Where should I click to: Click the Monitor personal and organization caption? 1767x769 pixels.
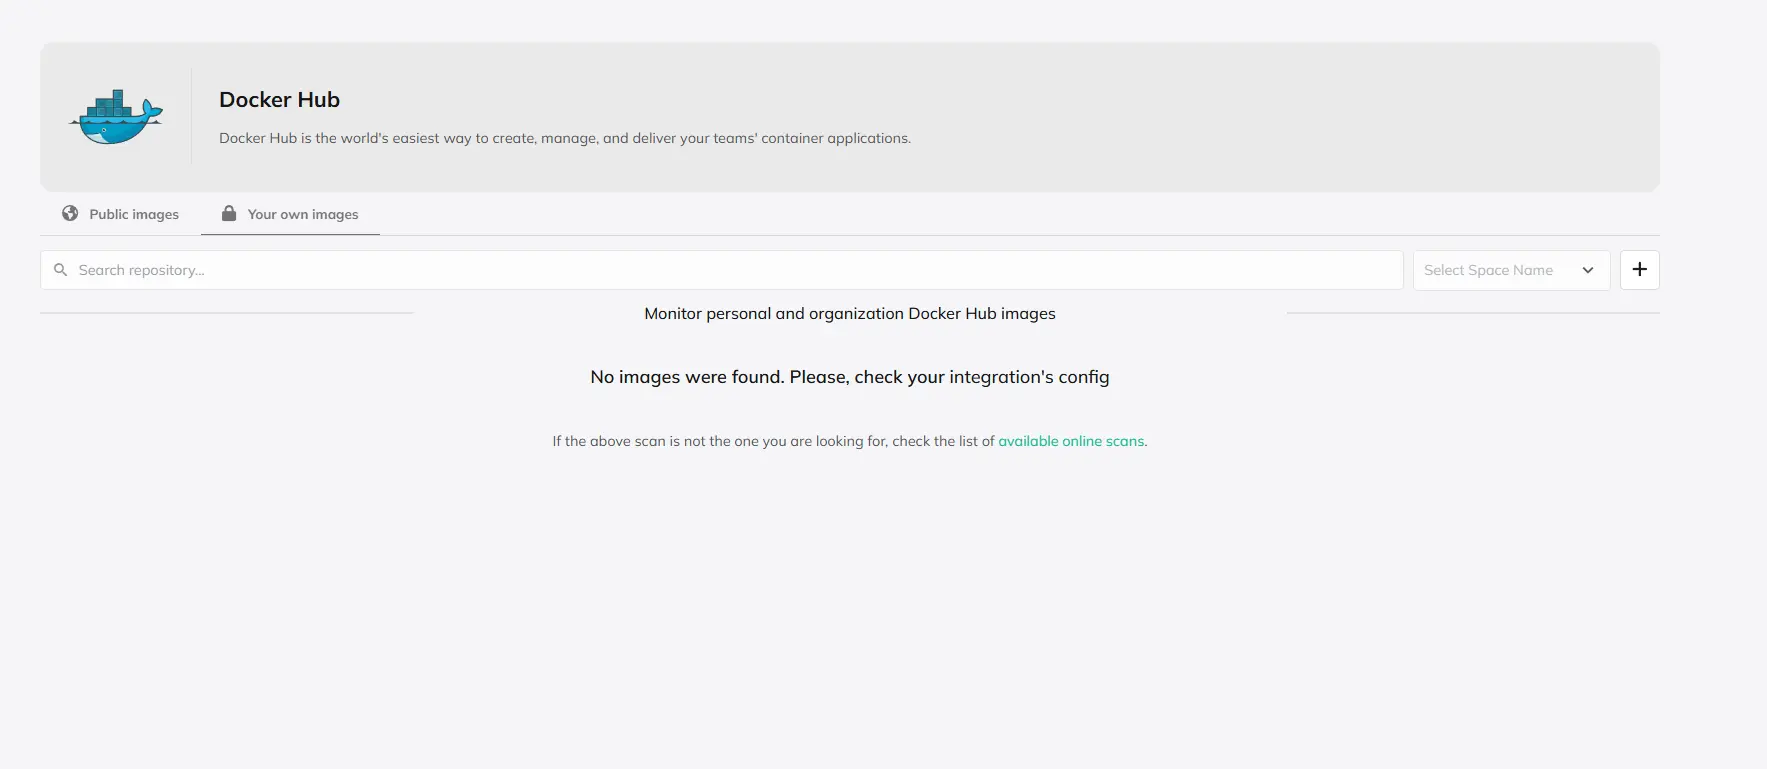(x=849, y=314)
